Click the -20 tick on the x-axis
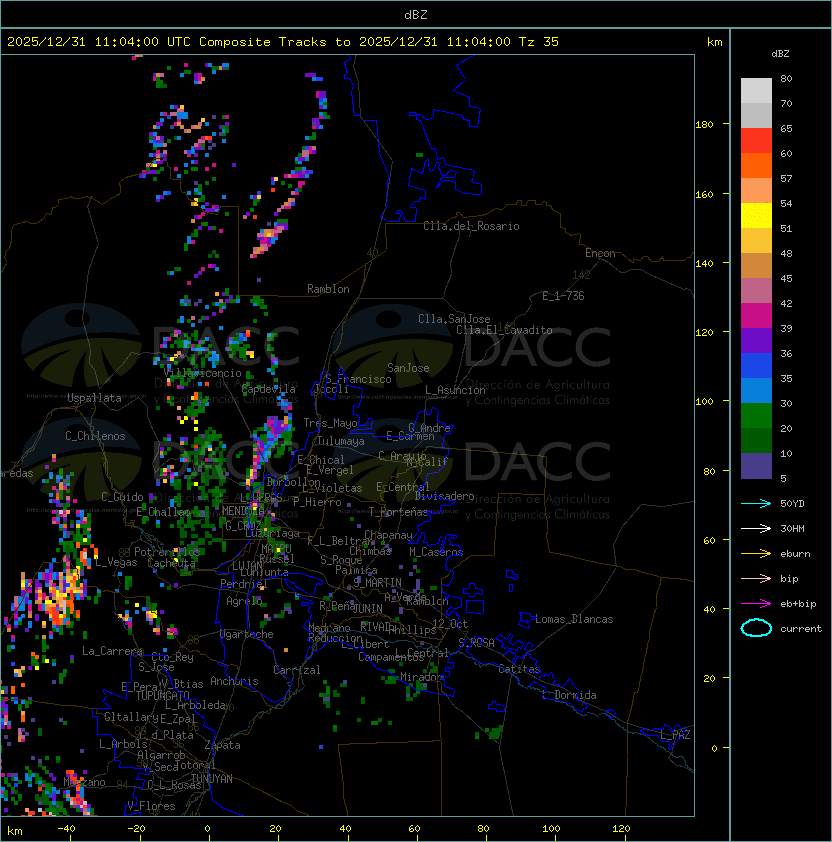 click(136, 829)
